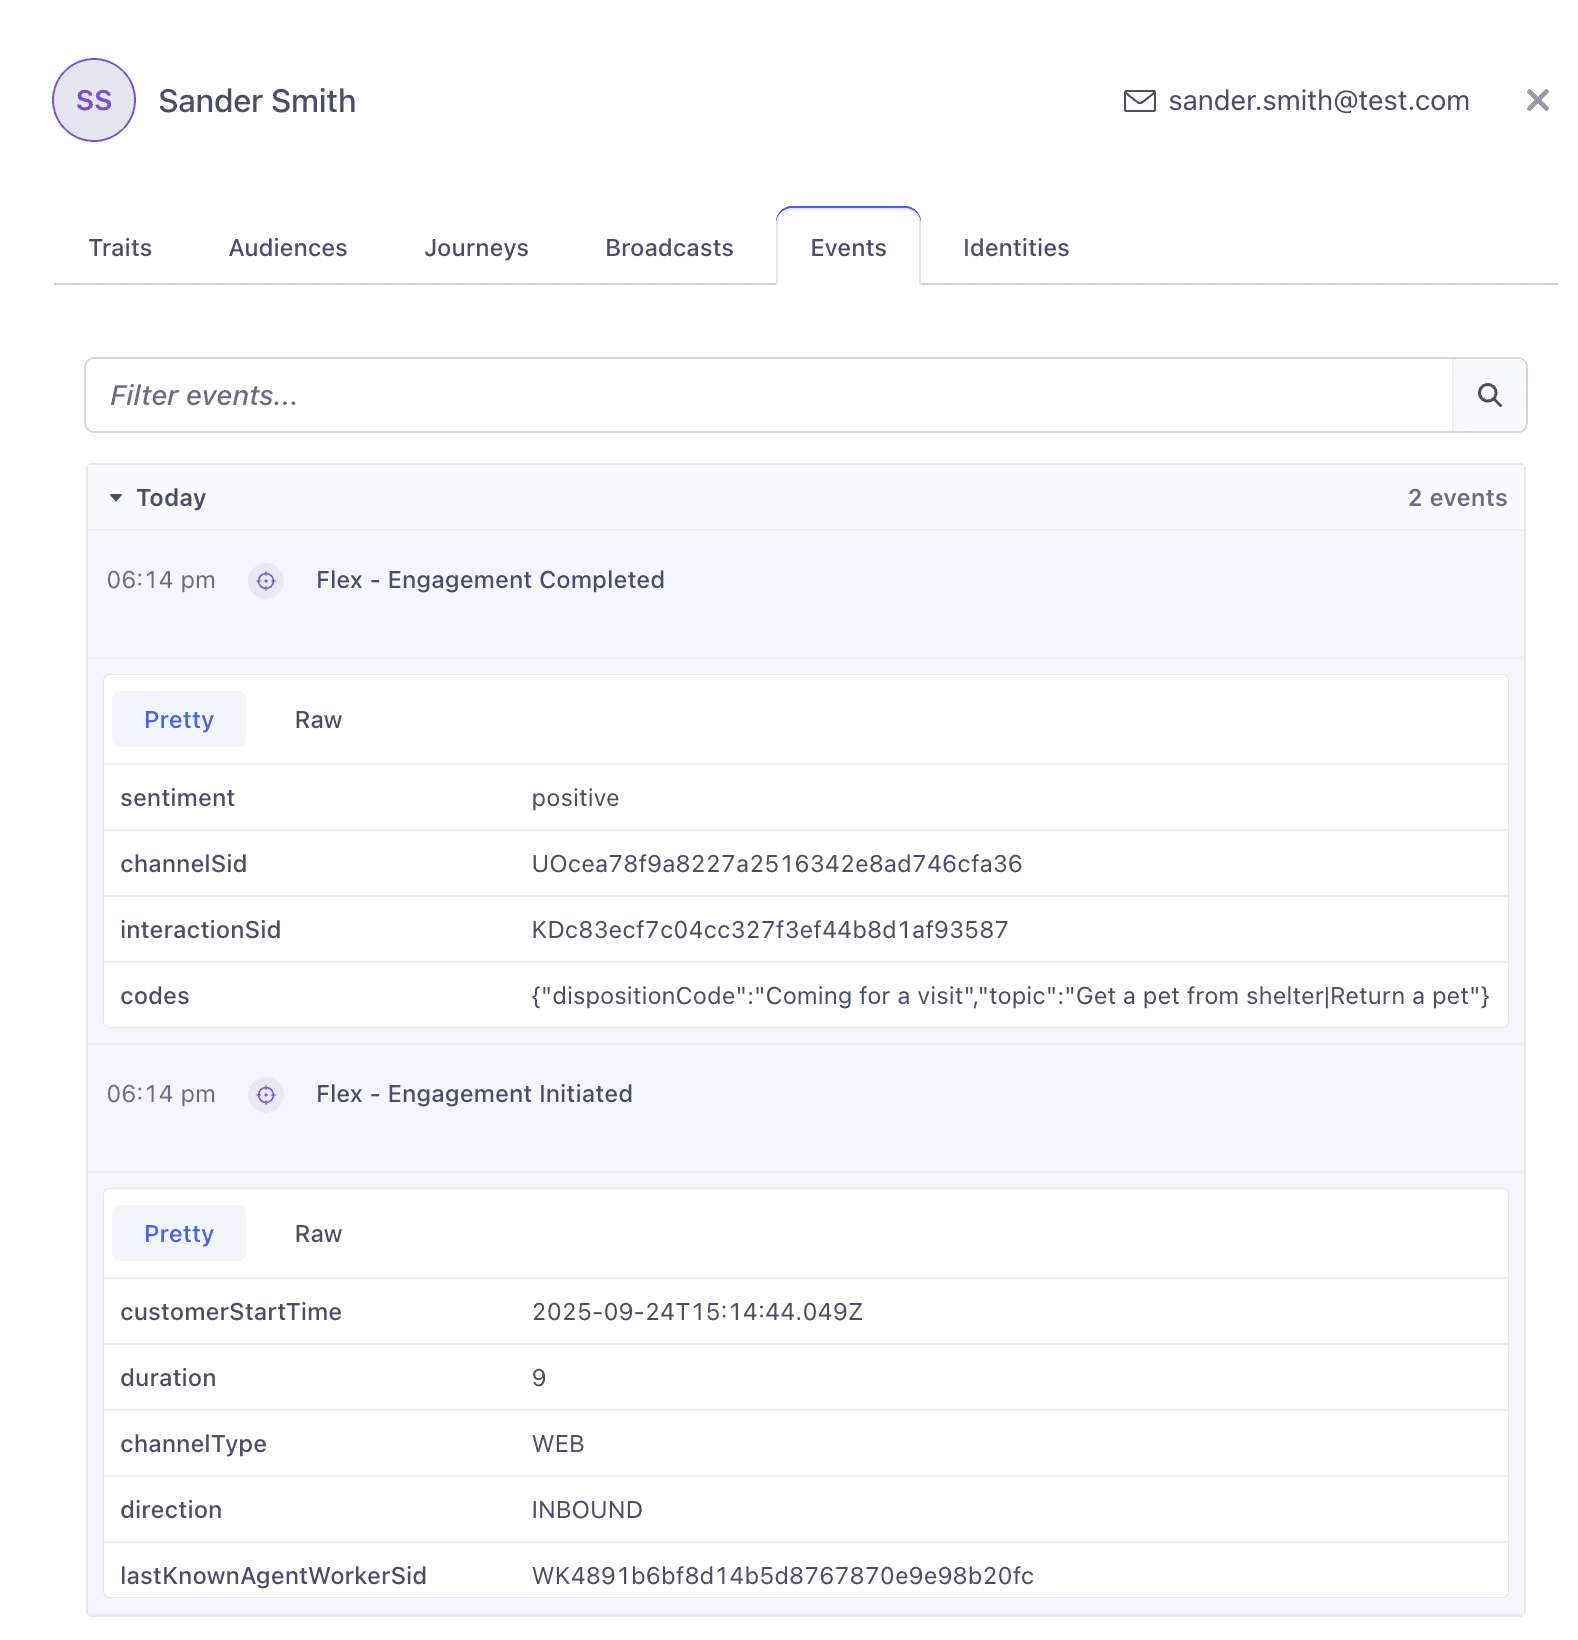Click Engagement Initiated event target icon
This screenshot has height=1640, width=1578.
coord(266,1095)
